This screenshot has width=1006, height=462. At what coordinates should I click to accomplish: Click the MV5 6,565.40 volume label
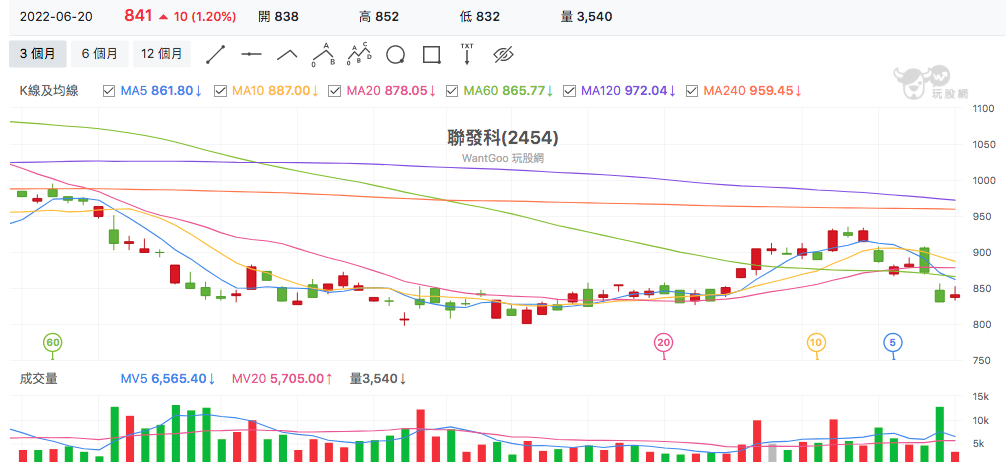coord(168,379)
